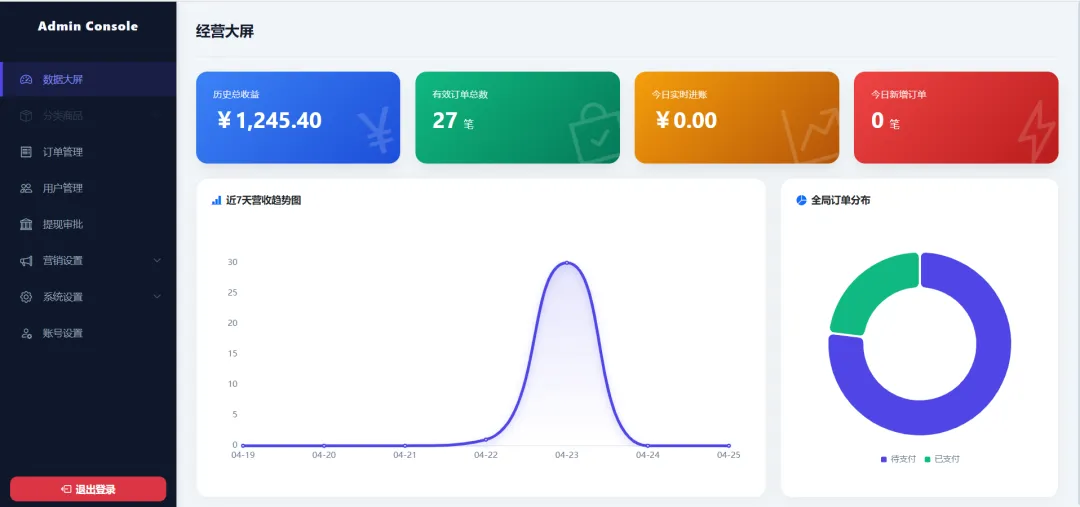Click the megaphone icon beside 营销设置
The height and width of the screenshot is (507, 1080).
(x=26, y=260)
